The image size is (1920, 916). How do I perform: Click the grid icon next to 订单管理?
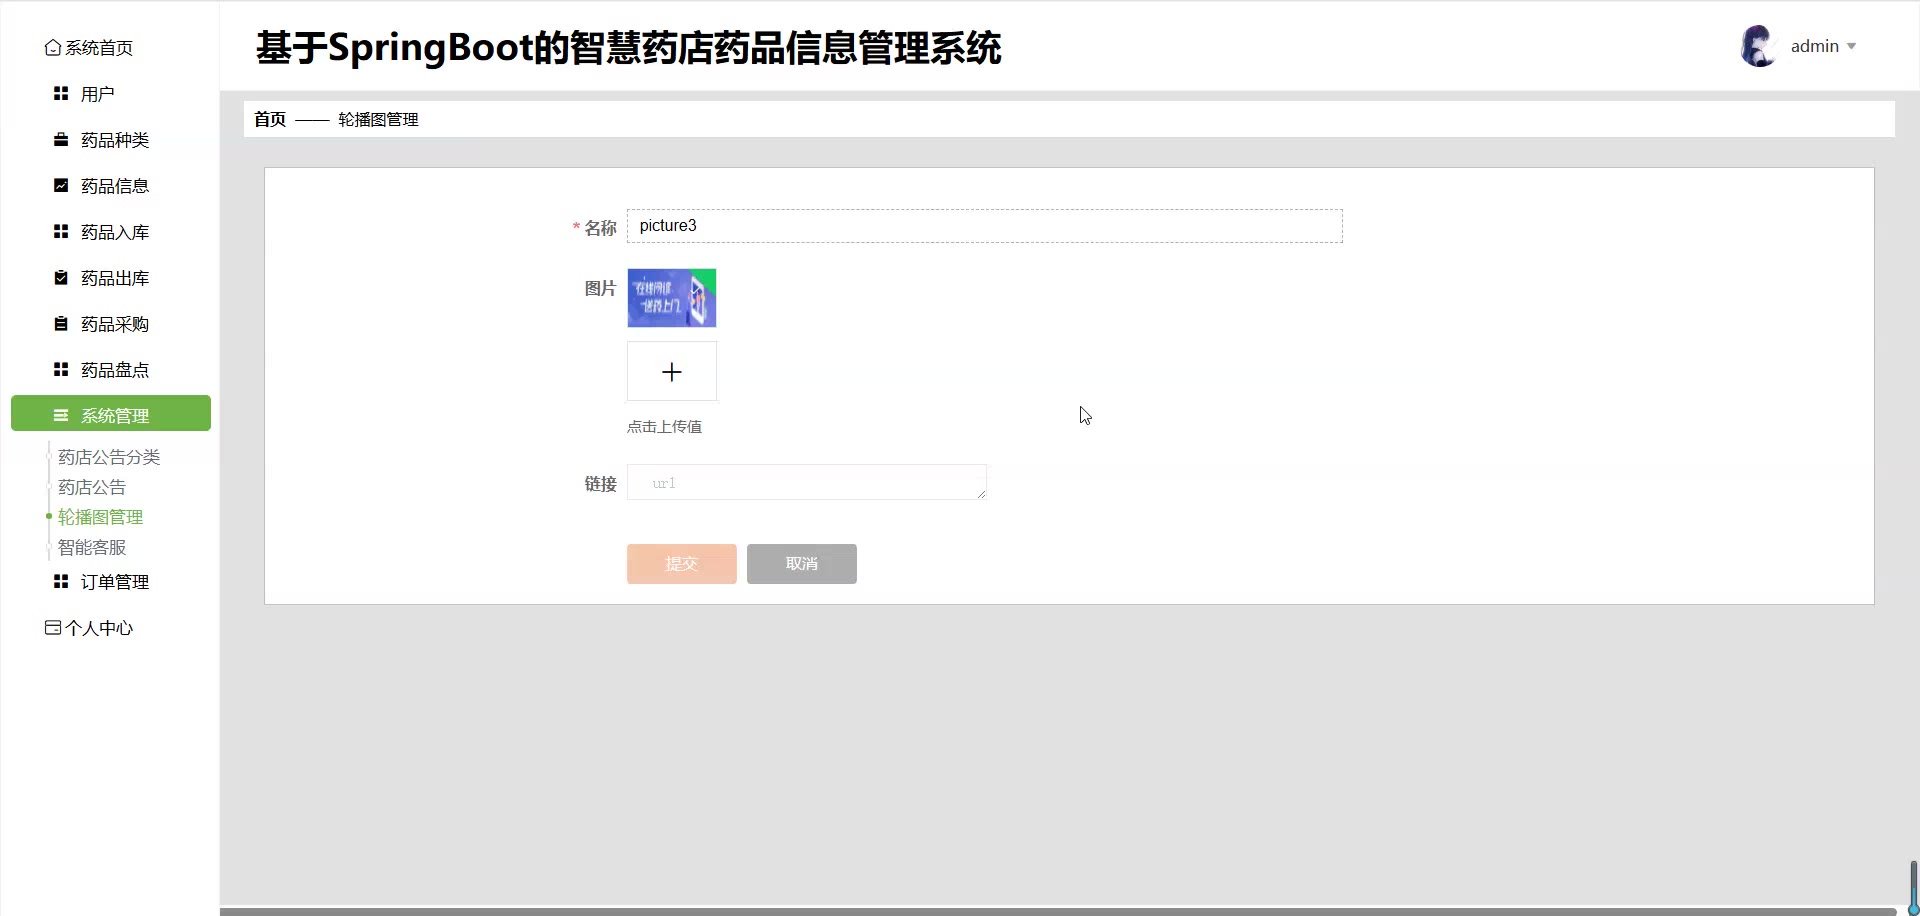pos(61,581)
